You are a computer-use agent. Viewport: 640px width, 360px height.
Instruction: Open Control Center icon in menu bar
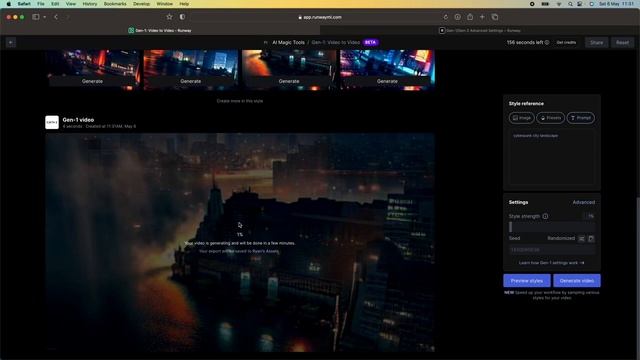[580, 4]
